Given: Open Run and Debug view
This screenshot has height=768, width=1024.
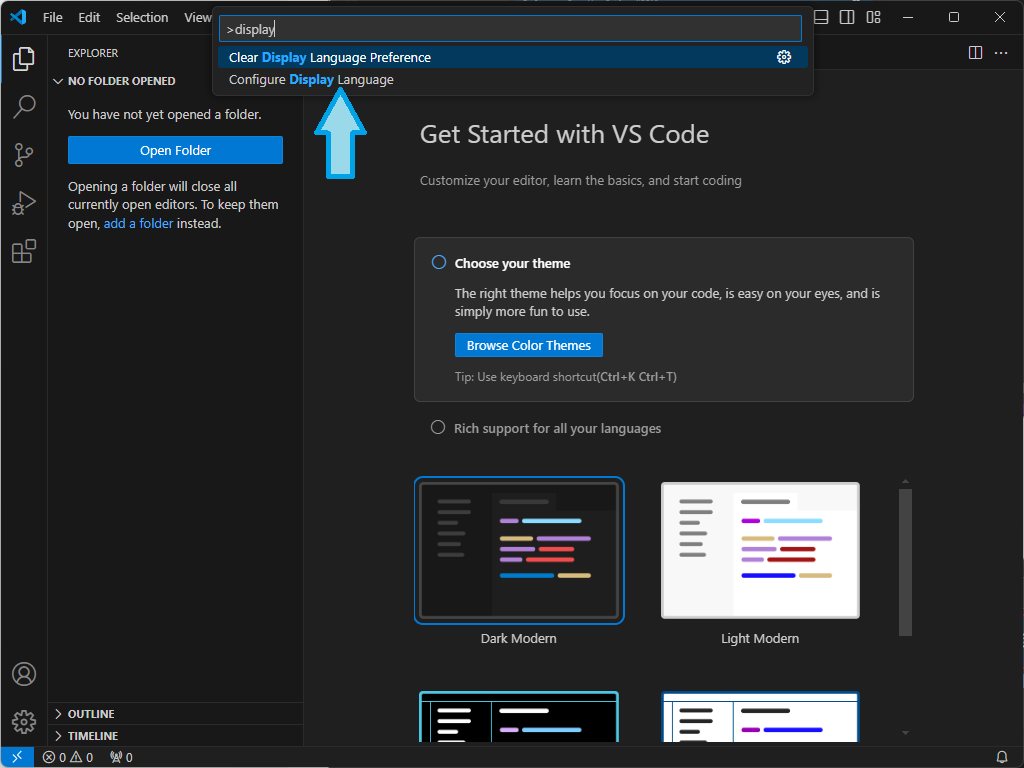Looking at the screenshot, I should pyautogui.click(x=24, y=203).
